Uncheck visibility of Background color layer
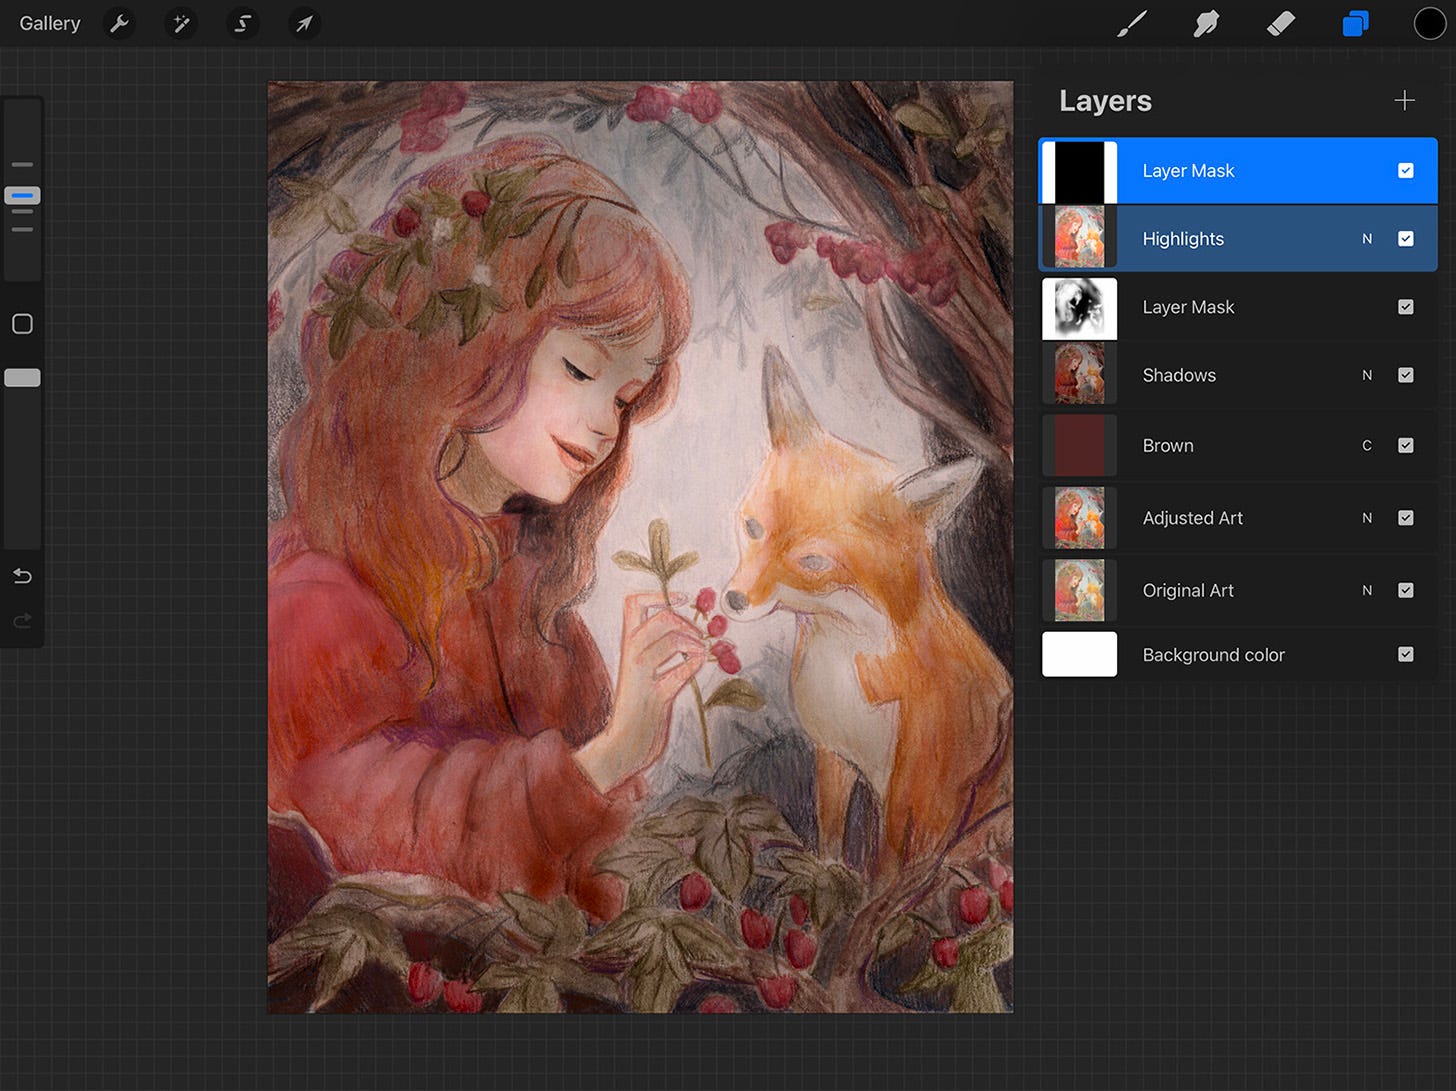This screenshot has width=1456, height=1091. (1406, 654)
